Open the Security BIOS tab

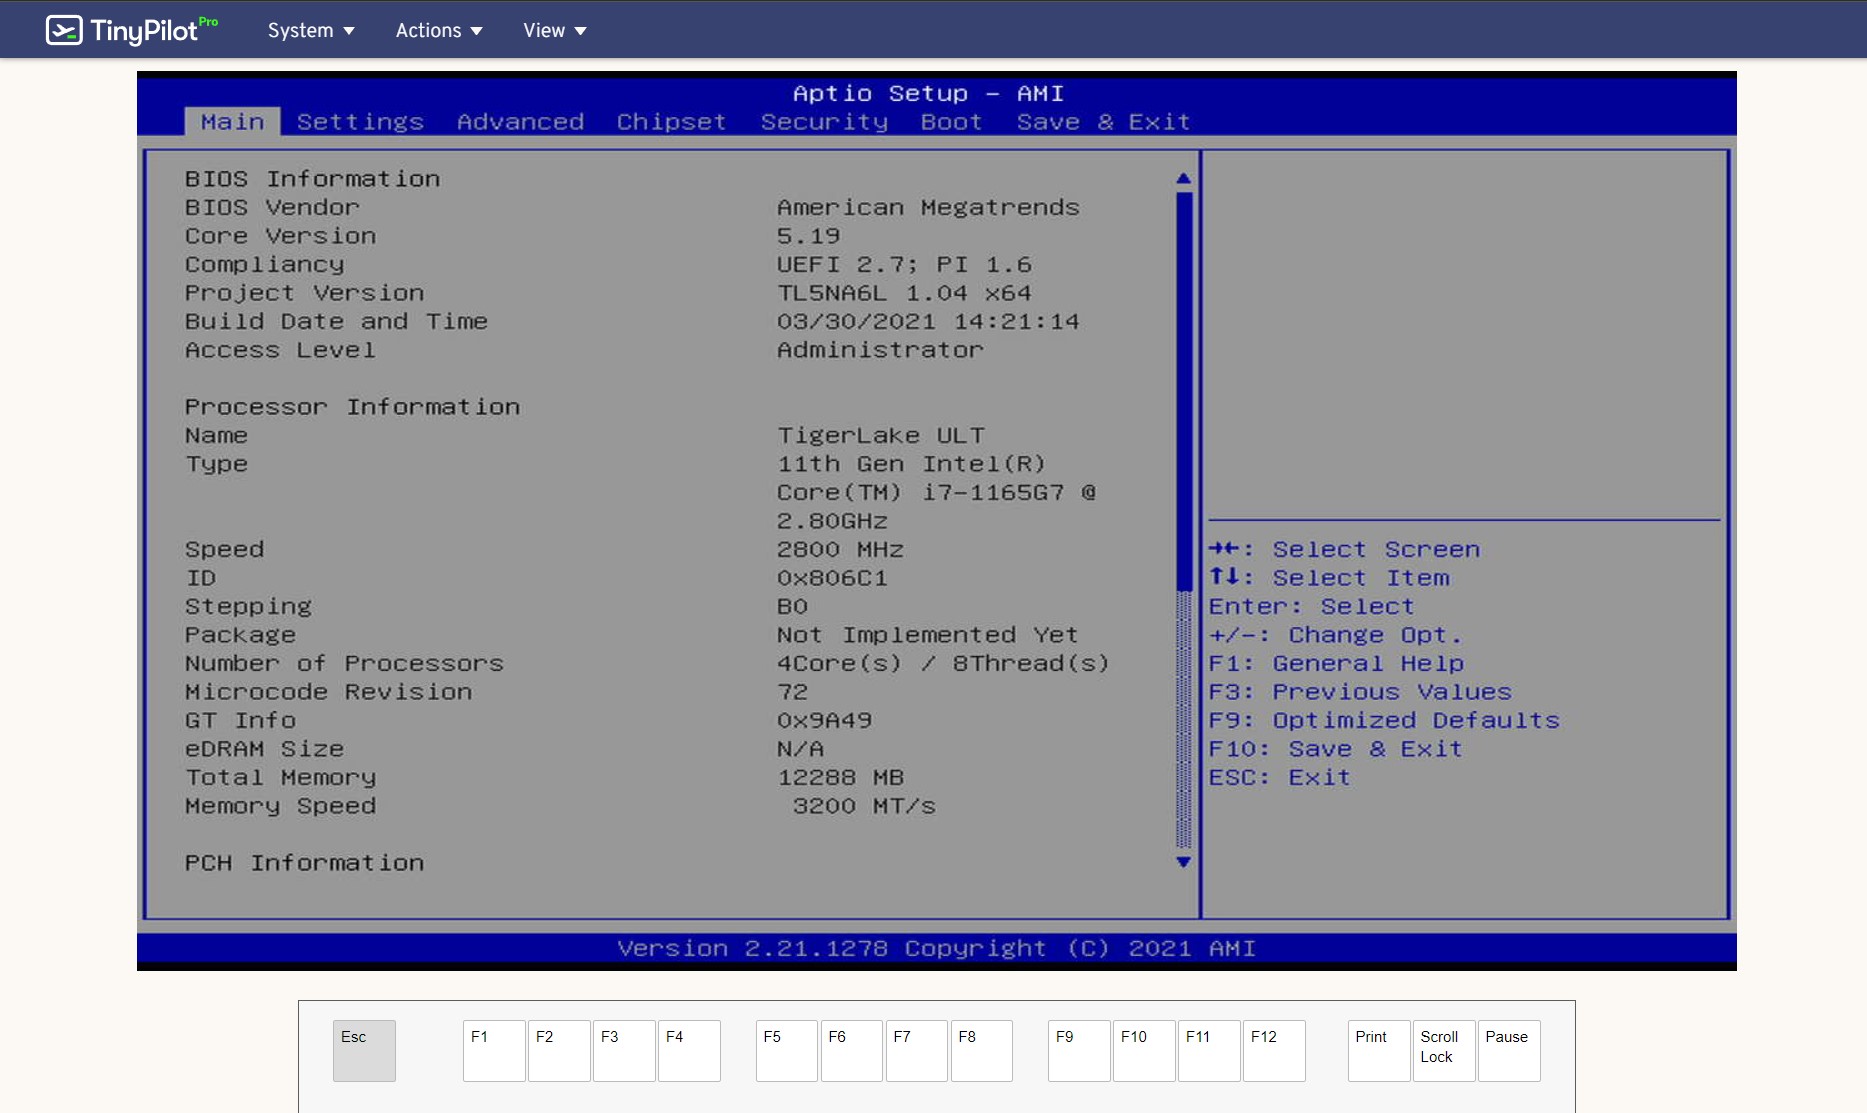[x=824, y=122]
